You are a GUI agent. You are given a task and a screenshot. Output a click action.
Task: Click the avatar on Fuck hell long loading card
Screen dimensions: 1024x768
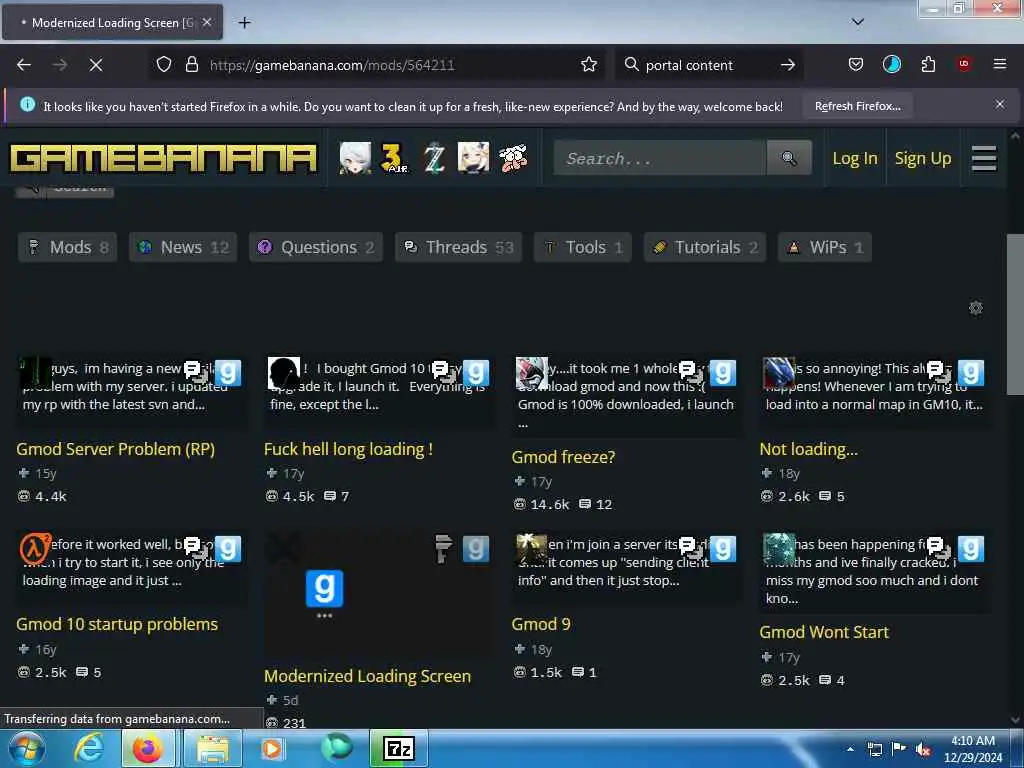pos(284,373)
